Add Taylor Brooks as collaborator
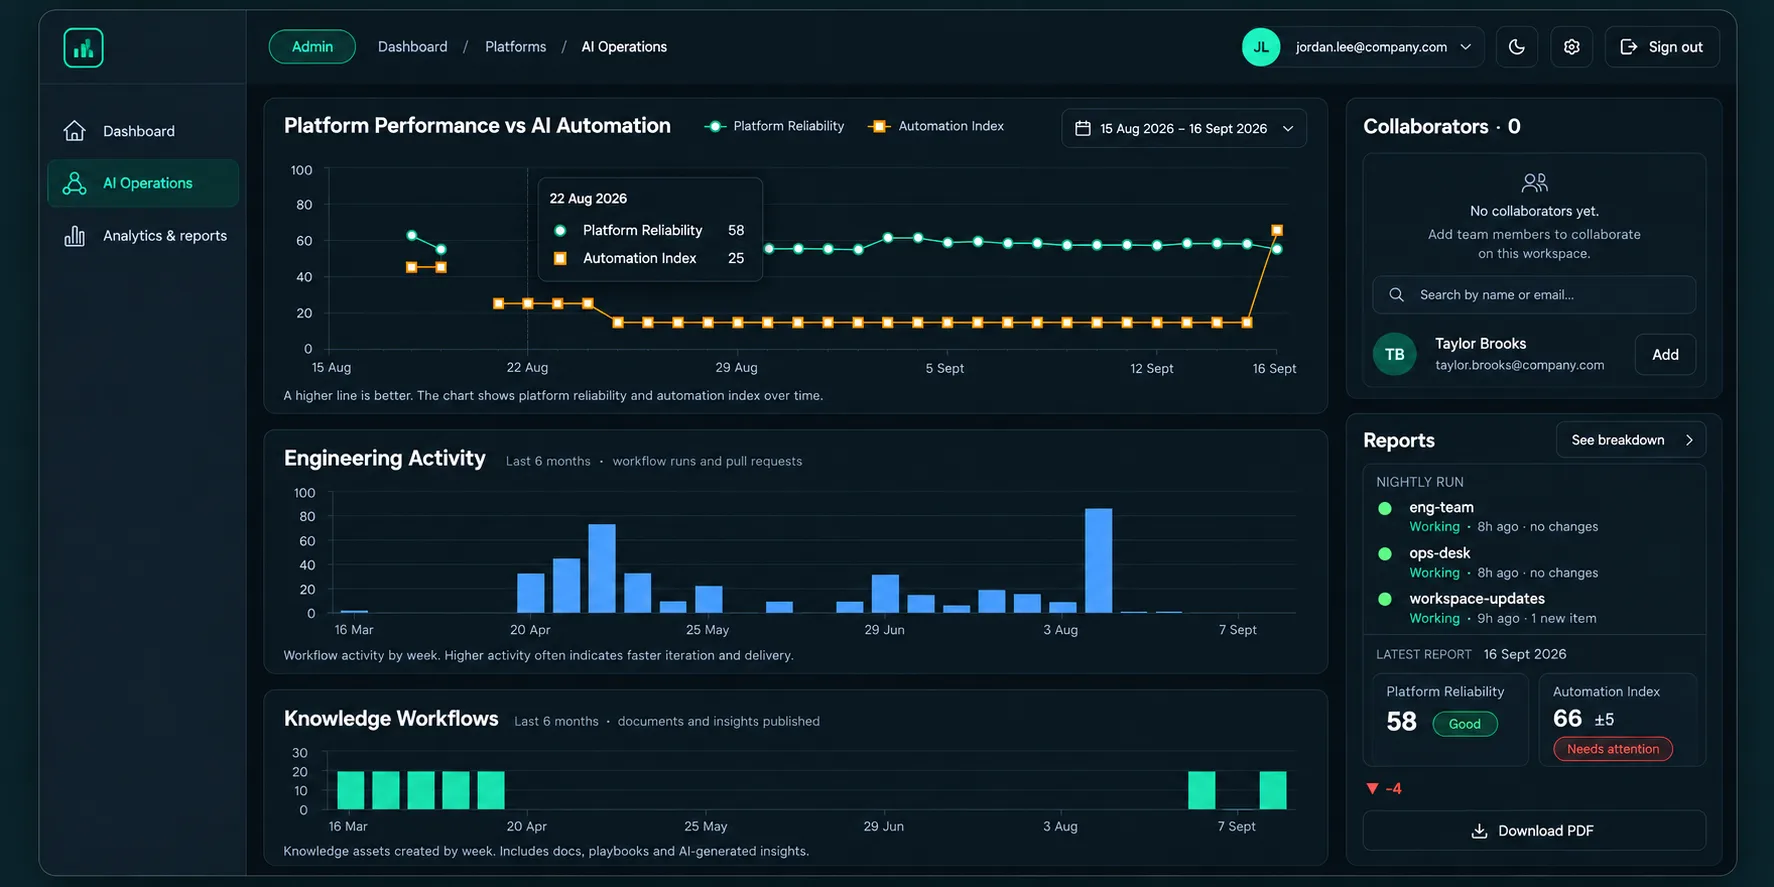The width and height of the screenshot is (1774, 887). coord(1665,354)
